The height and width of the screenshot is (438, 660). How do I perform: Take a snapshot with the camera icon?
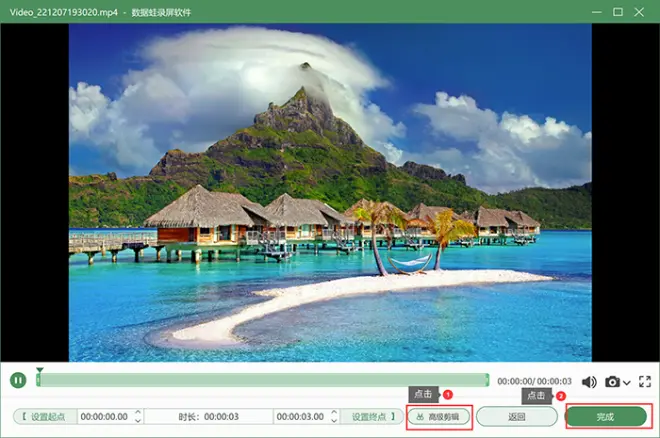pyautogui.click(x=612, y=382)
